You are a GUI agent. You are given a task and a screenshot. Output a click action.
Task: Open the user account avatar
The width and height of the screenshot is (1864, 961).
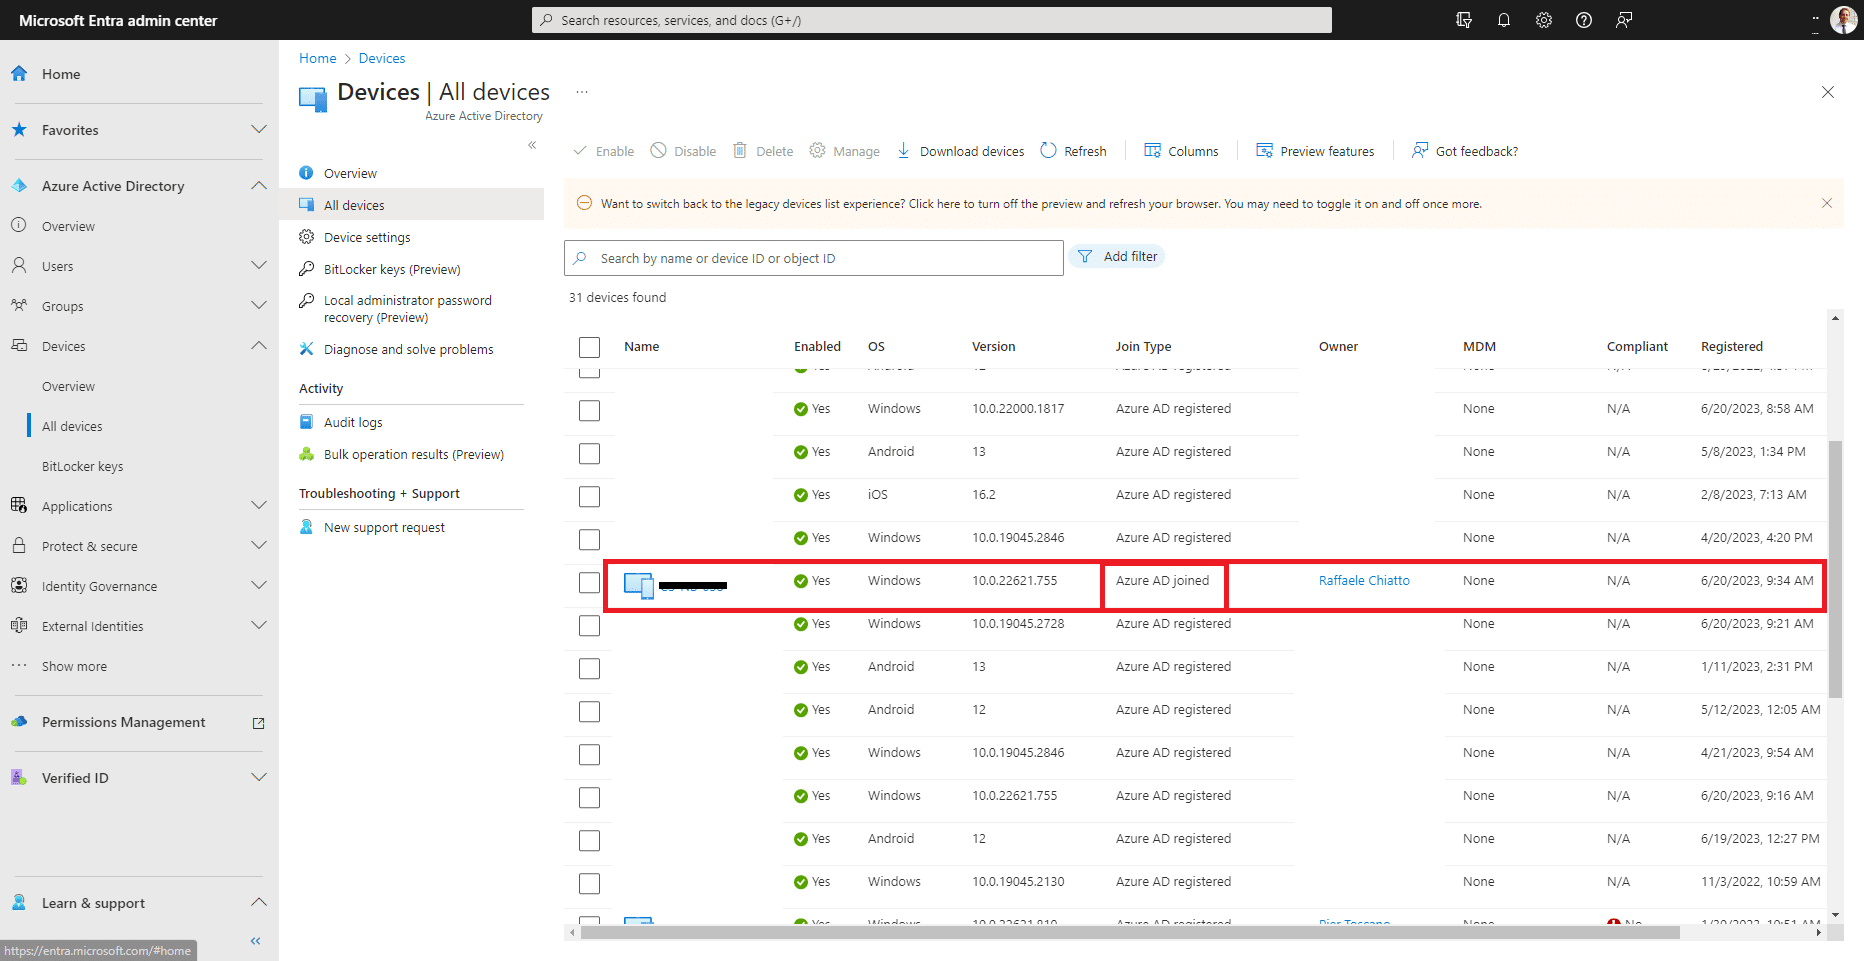coord(1843,20)
